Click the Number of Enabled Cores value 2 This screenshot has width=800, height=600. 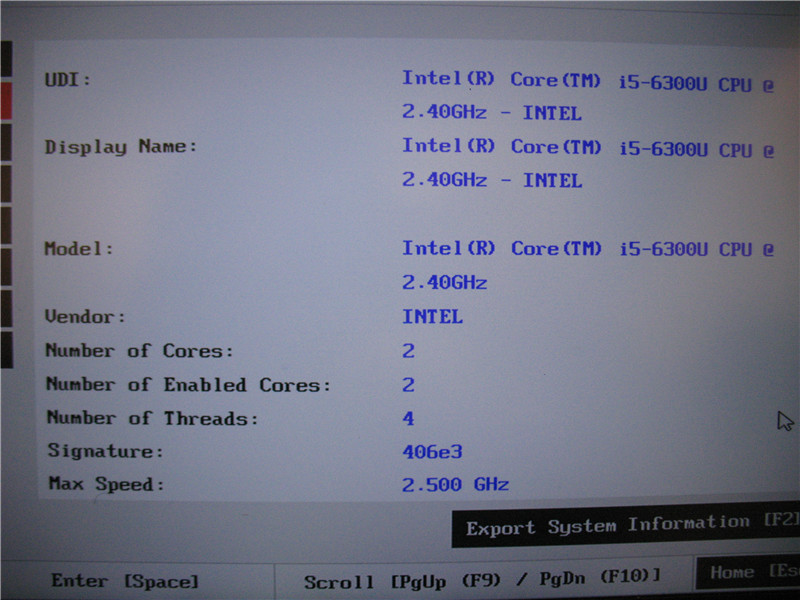pyautogui.click(x=408, y=384)
